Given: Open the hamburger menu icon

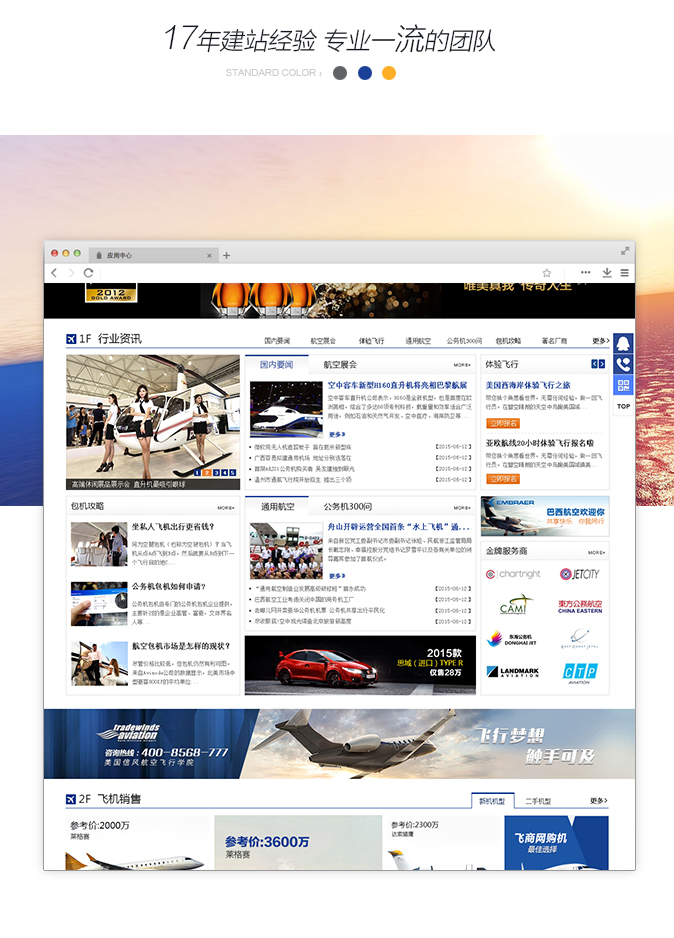Looking at the screenshot, I should click(624, 273).
